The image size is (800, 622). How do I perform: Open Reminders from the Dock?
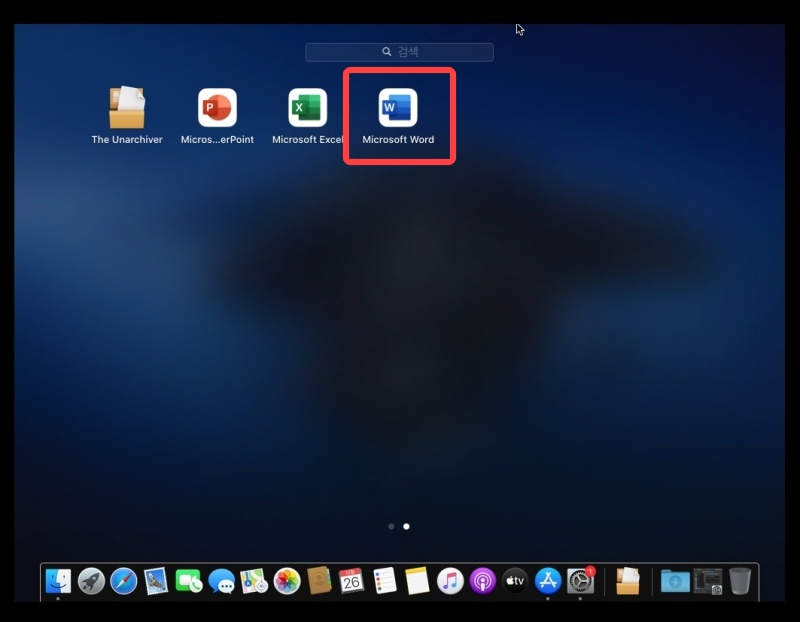pyautogui.click(x=385, y=581)
